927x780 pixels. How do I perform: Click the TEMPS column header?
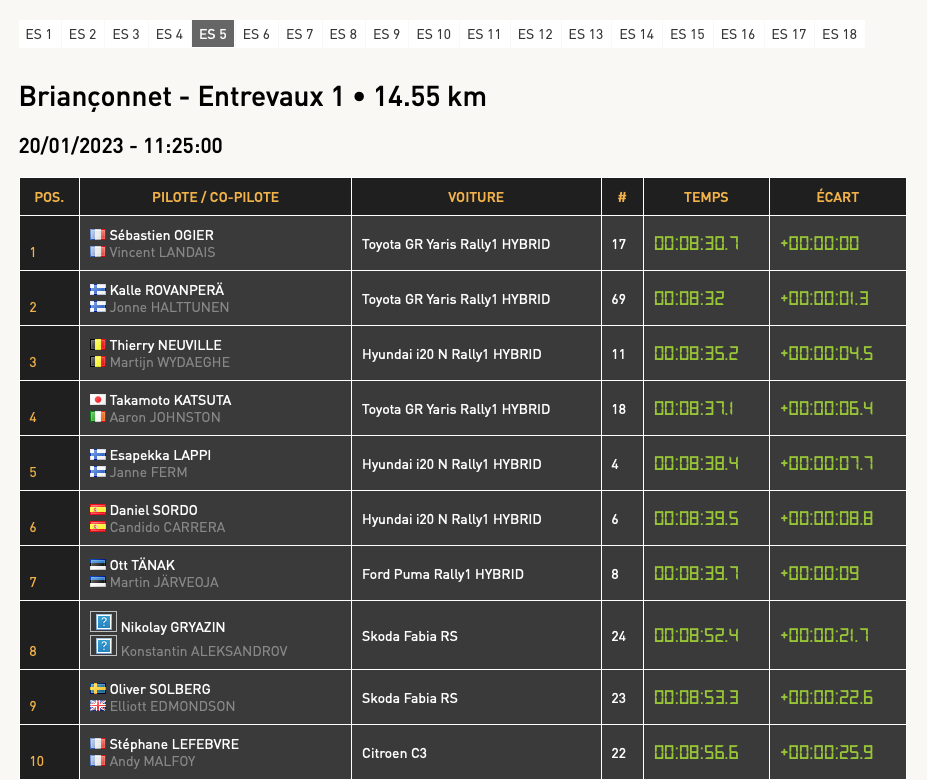pos(706,197)
